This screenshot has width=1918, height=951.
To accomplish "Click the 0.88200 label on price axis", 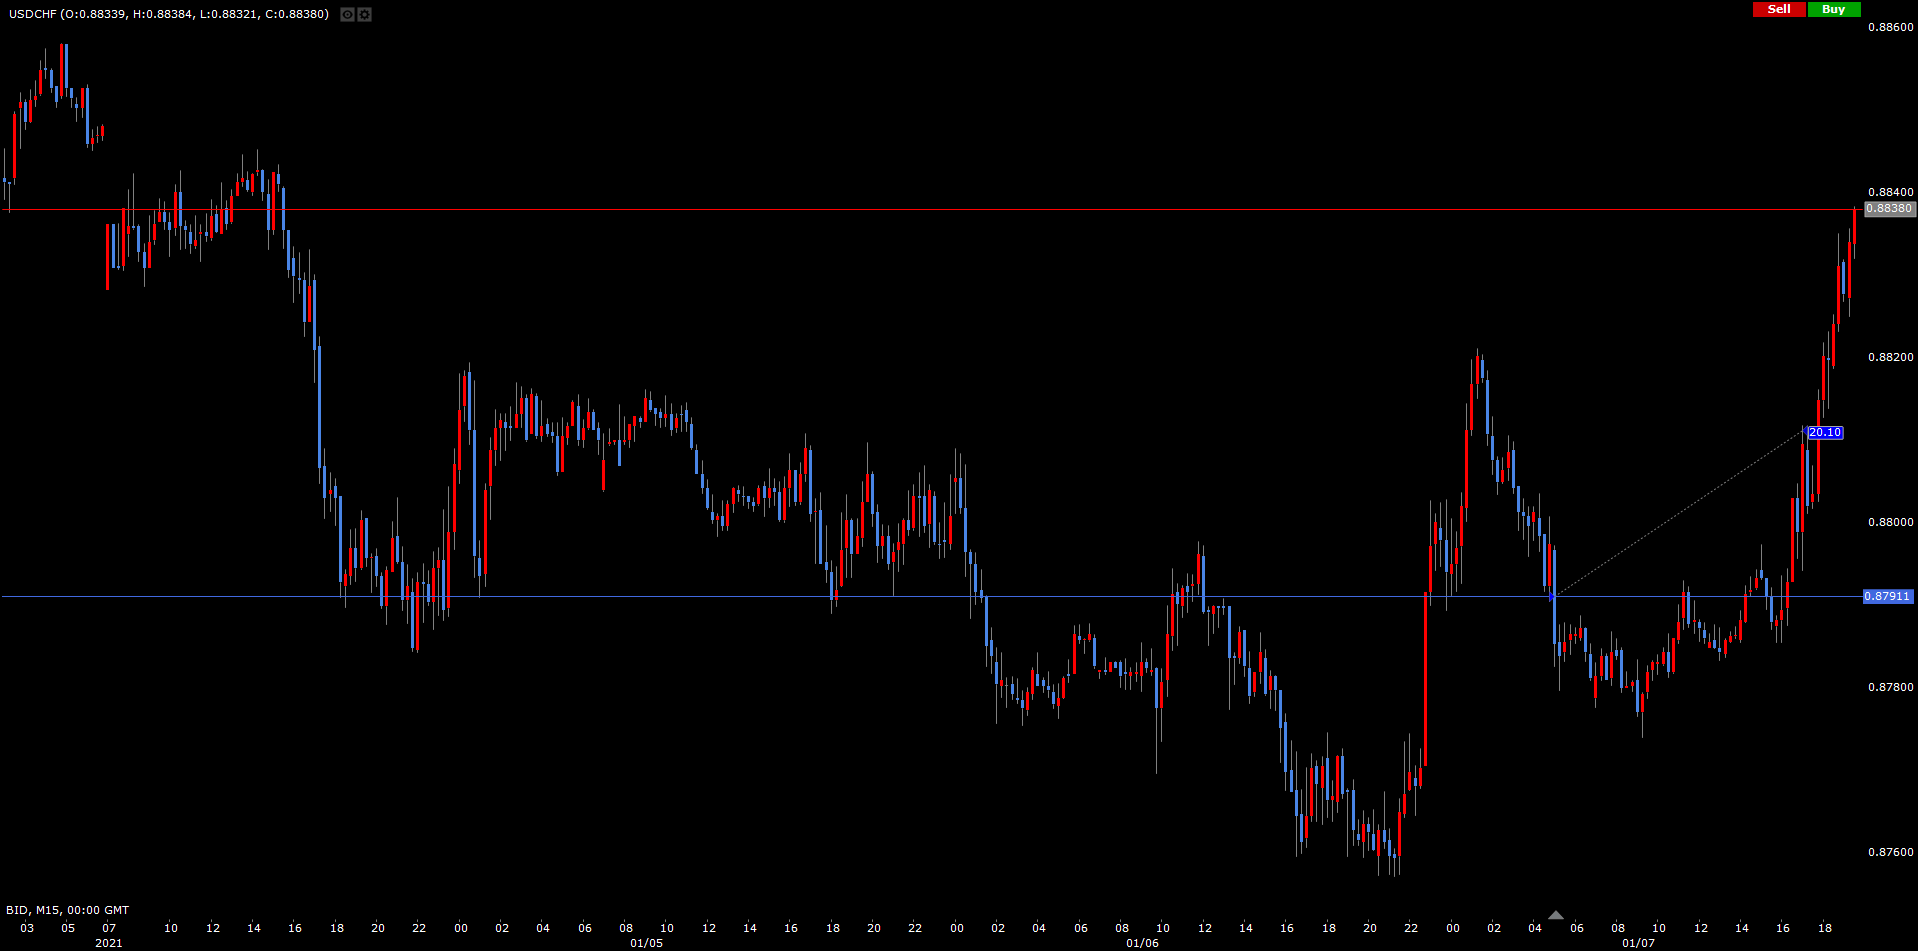I will tap(1890, 357).
